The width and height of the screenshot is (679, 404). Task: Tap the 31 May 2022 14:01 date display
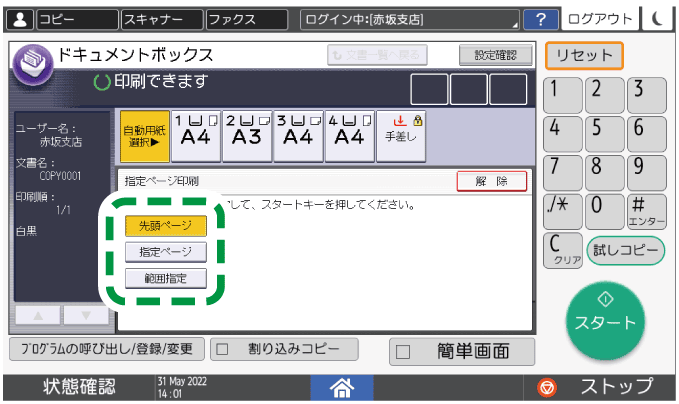click(x=182, y=387)
